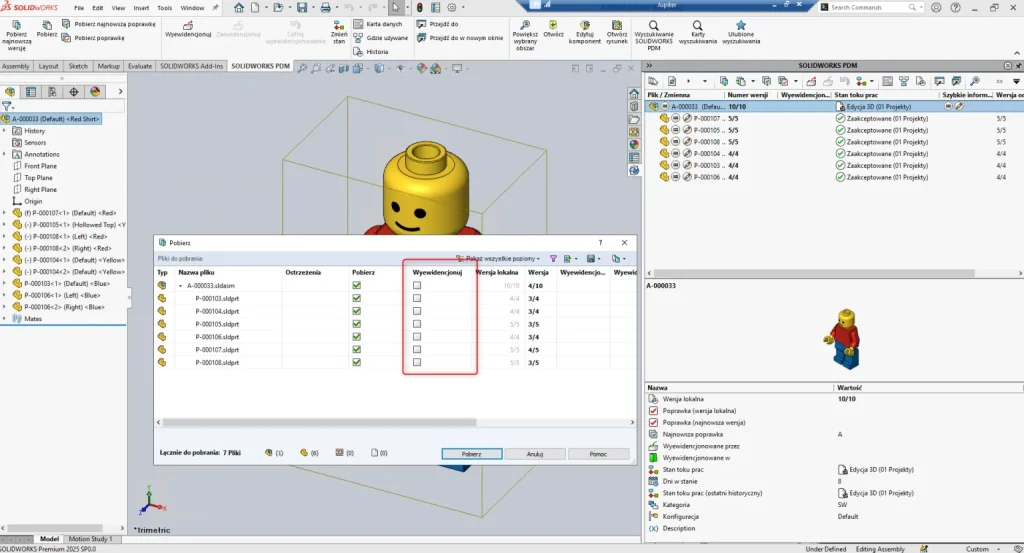Click the minifigure preview thumbnail
This screenshot has height=553, width=1024.
tap(844, 339)
